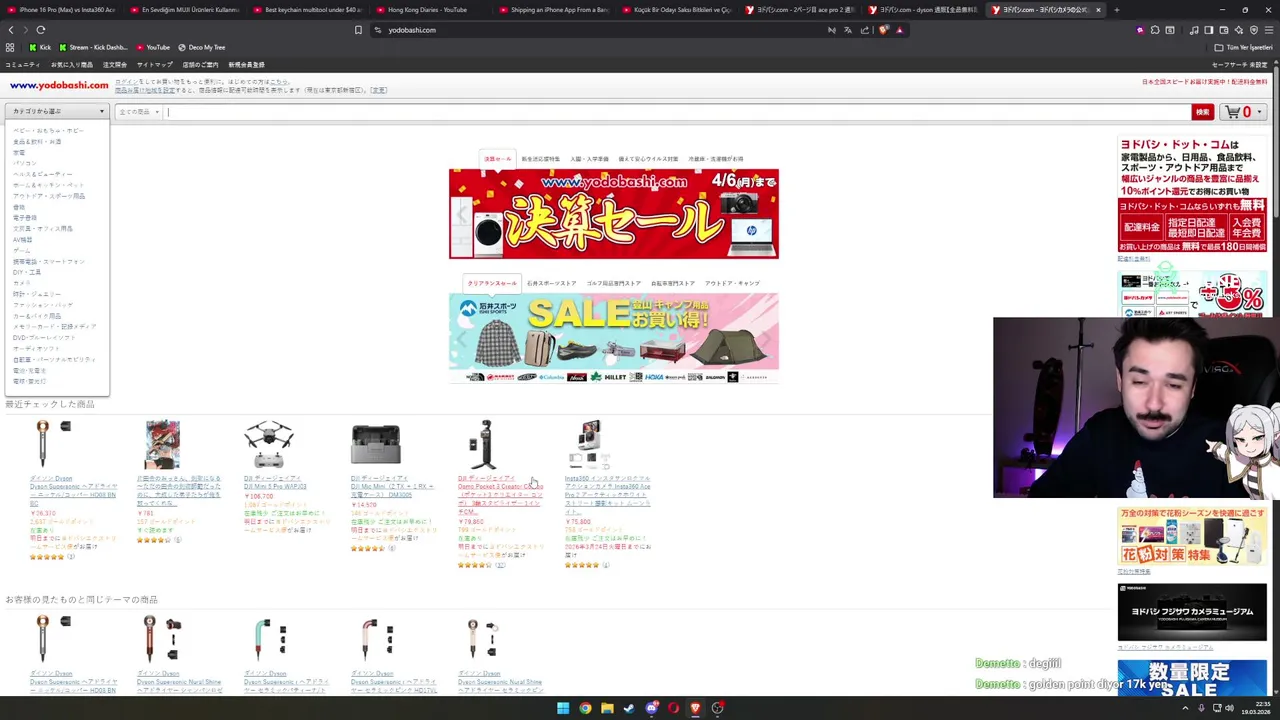Open the Ishii Sports SALE banner
The width and height of the screenshot is (1280, 720).
point(614,338)
